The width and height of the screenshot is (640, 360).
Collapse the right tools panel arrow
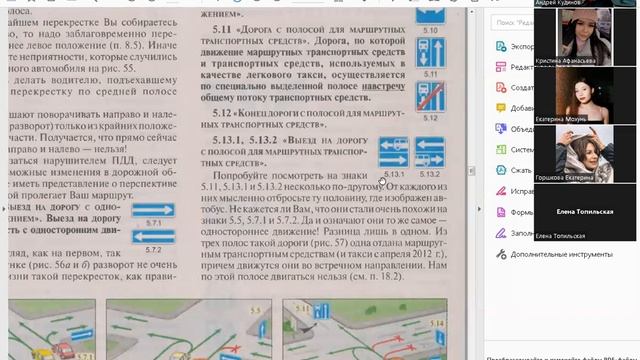tap(479, 209)
